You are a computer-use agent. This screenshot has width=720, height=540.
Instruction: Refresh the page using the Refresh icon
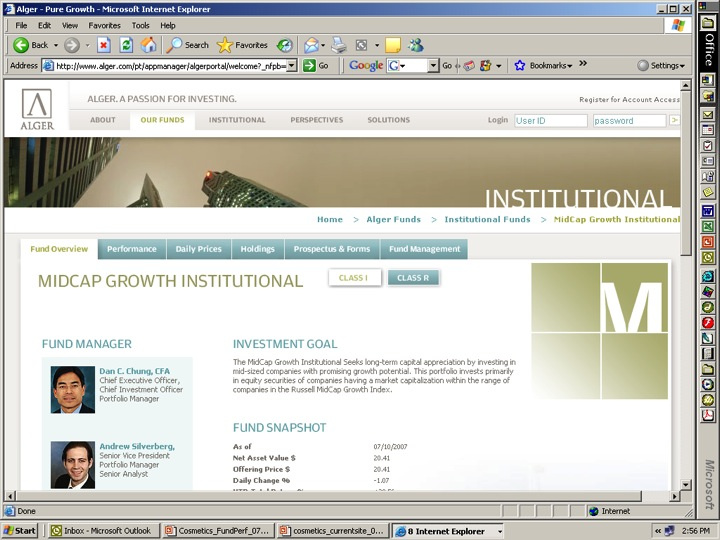point(126,45)
